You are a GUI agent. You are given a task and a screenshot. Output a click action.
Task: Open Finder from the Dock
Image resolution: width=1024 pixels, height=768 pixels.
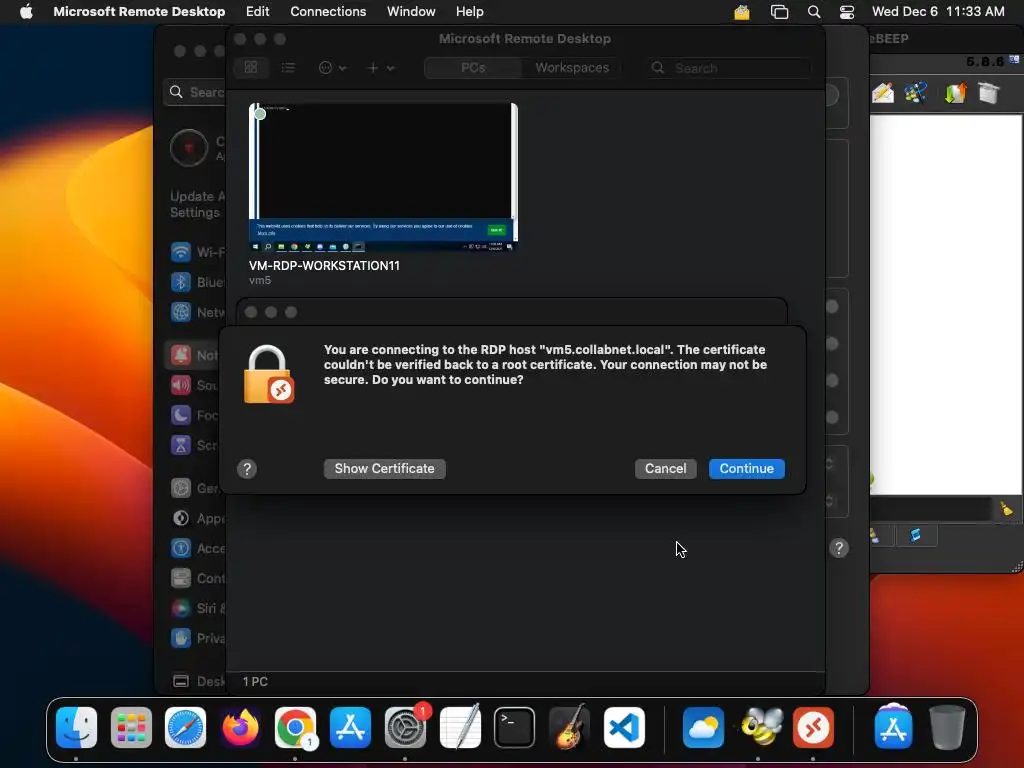pos(76,727)
